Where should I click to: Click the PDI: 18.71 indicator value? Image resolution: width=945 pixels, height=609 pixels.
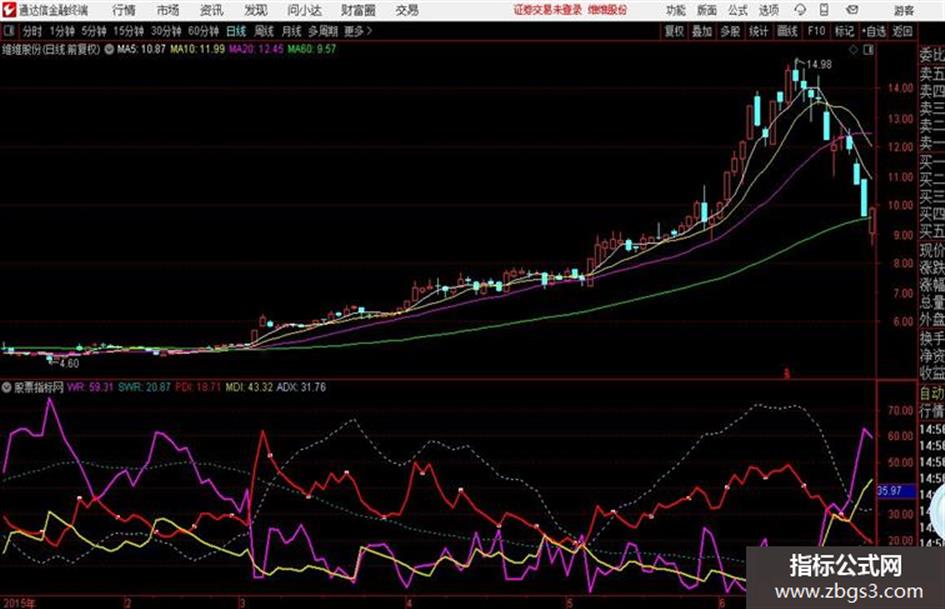coord(199,387)
